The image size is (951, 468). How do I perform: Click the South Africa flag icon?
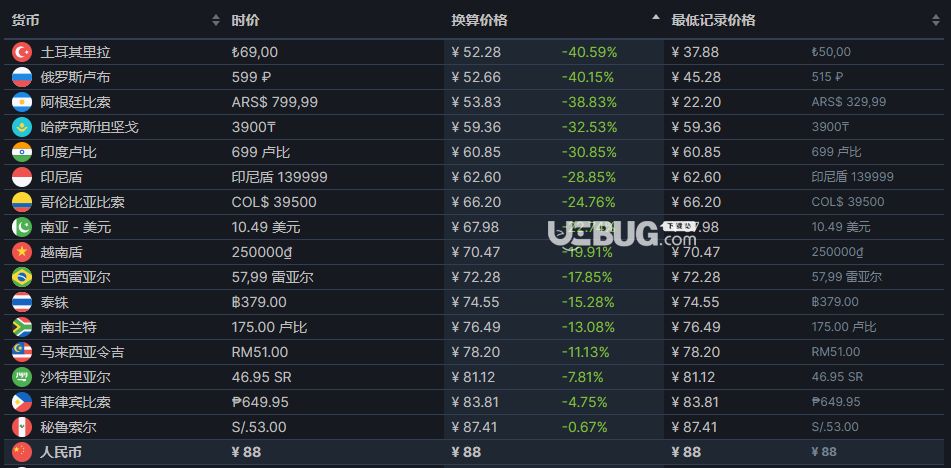coord(22,327)
